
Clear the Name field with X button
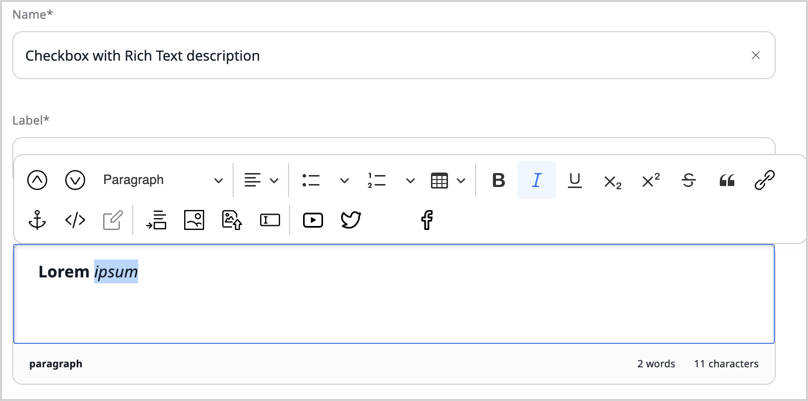756,56
